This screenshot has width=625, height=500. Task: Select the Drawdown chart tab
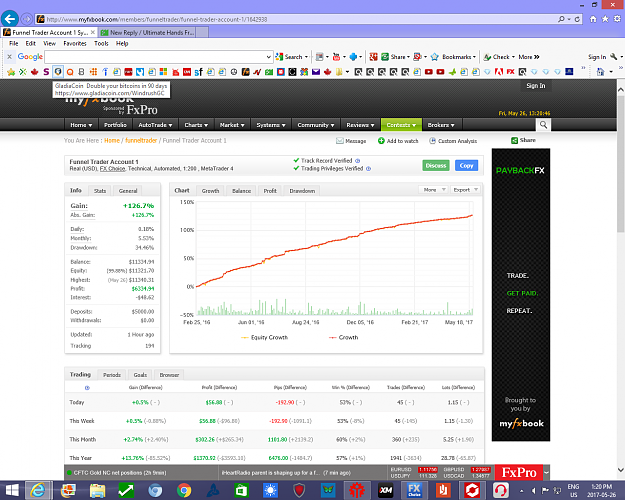(302, 191)
